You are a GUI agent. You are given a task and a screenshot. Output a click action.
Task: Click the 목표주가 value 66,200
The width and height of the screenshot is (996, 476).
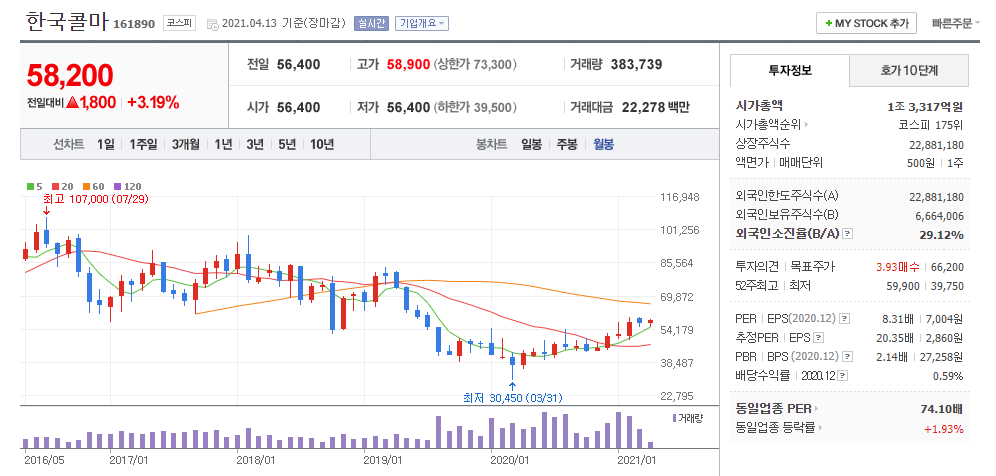947,268
